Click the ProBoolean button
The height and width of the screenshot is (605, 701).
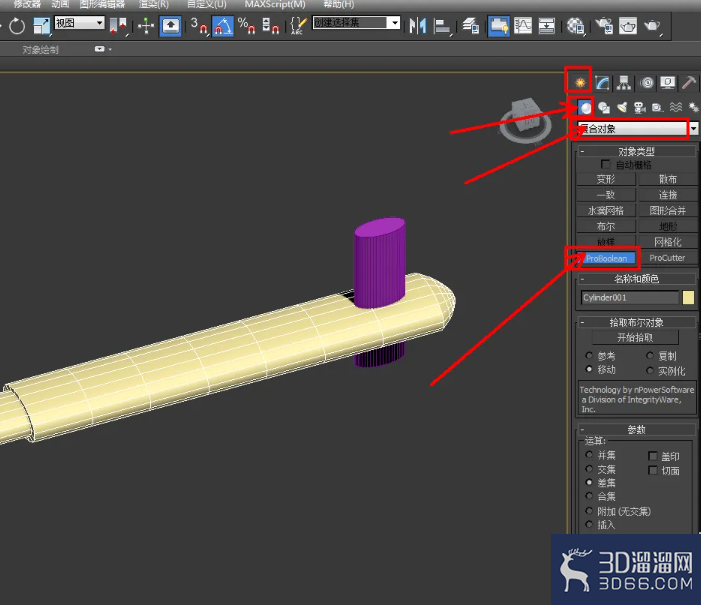click(606, 258)
